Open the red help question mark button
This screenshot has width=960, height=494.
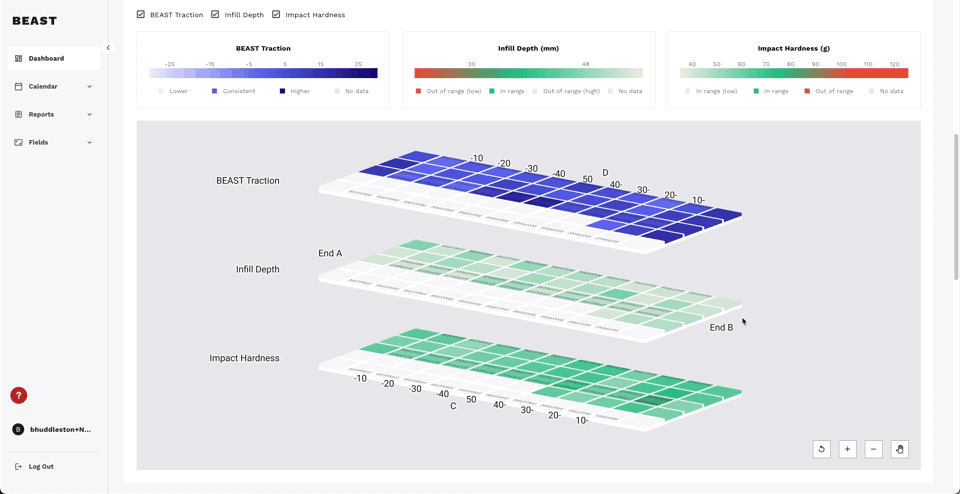(x=18, y=395)
